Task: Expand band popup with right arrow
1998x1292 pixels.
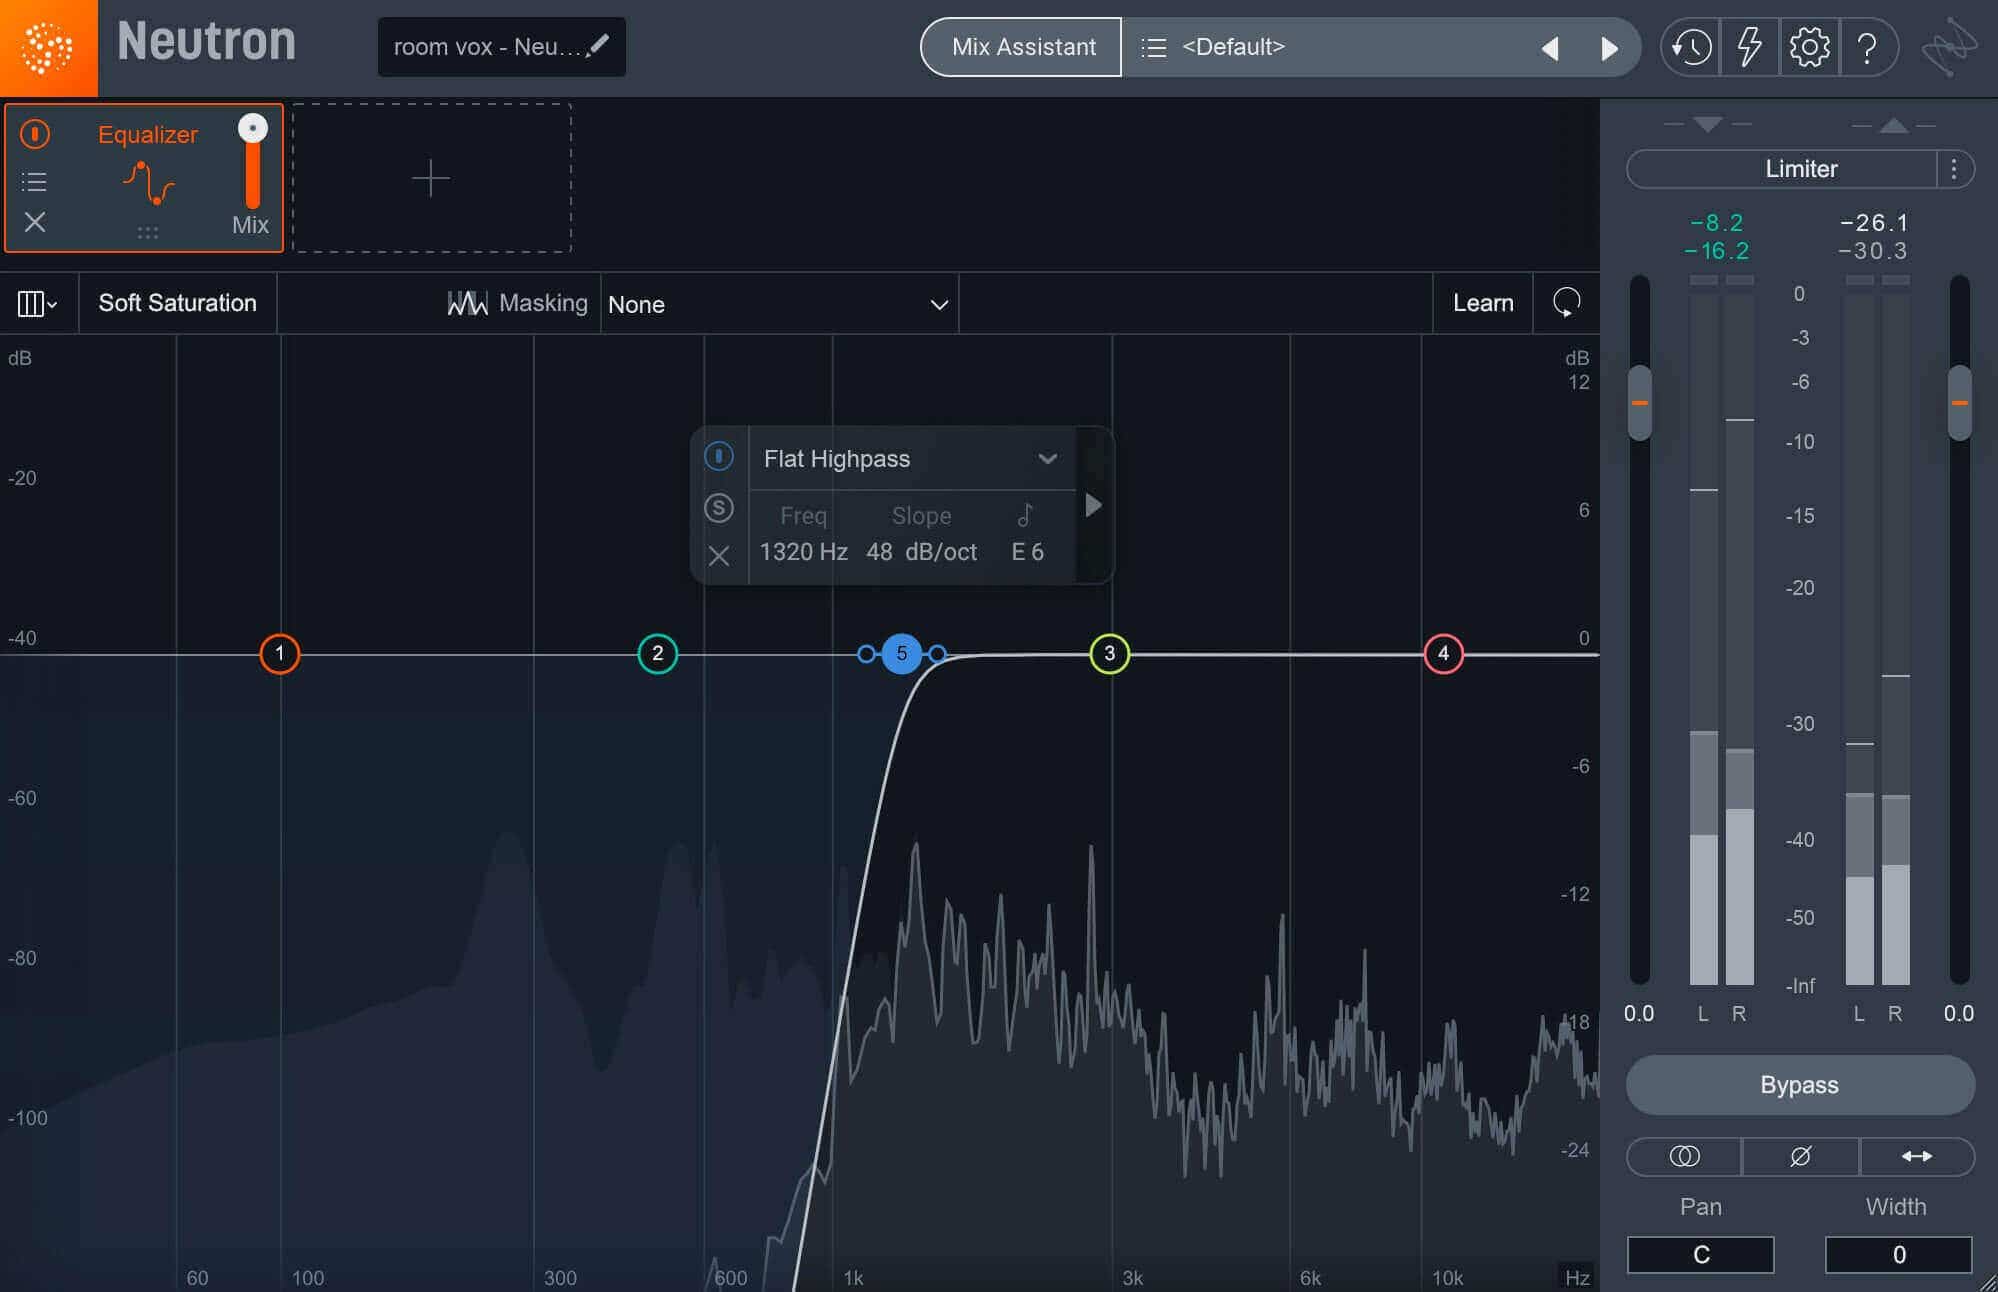Action: [1093, 506]
